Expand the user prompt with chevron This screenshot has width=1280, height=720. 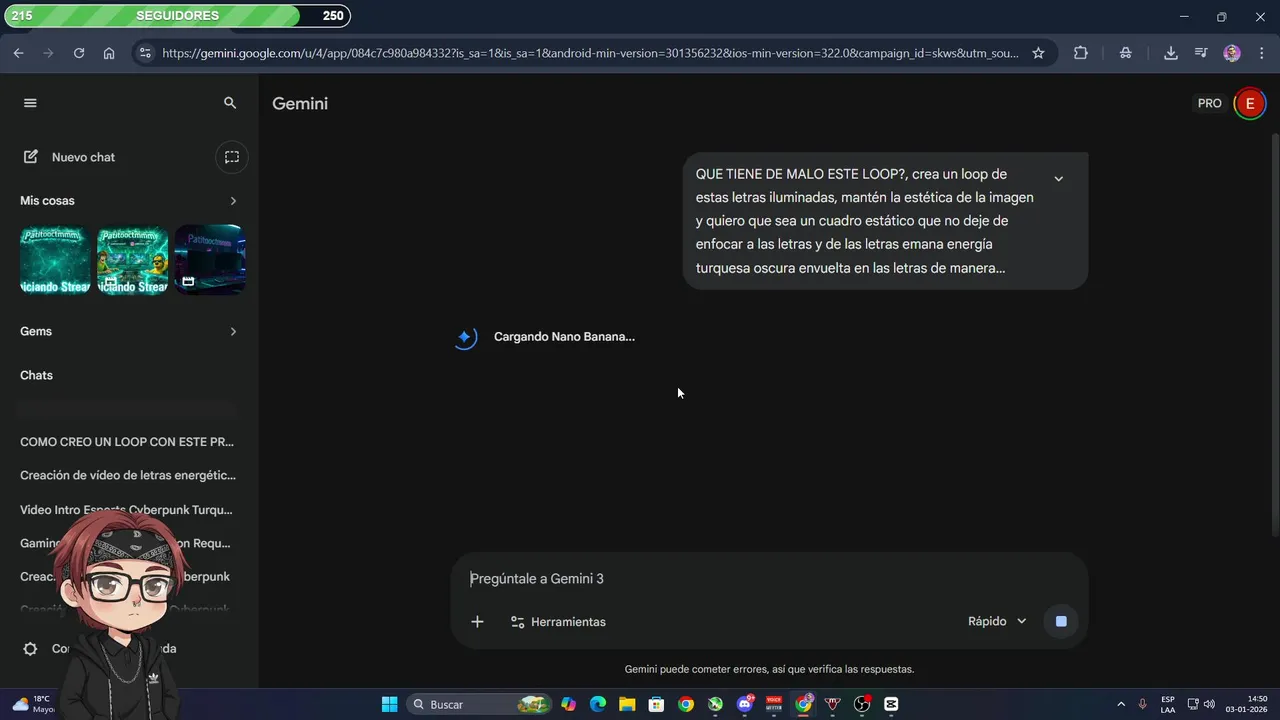[1058, 179]
